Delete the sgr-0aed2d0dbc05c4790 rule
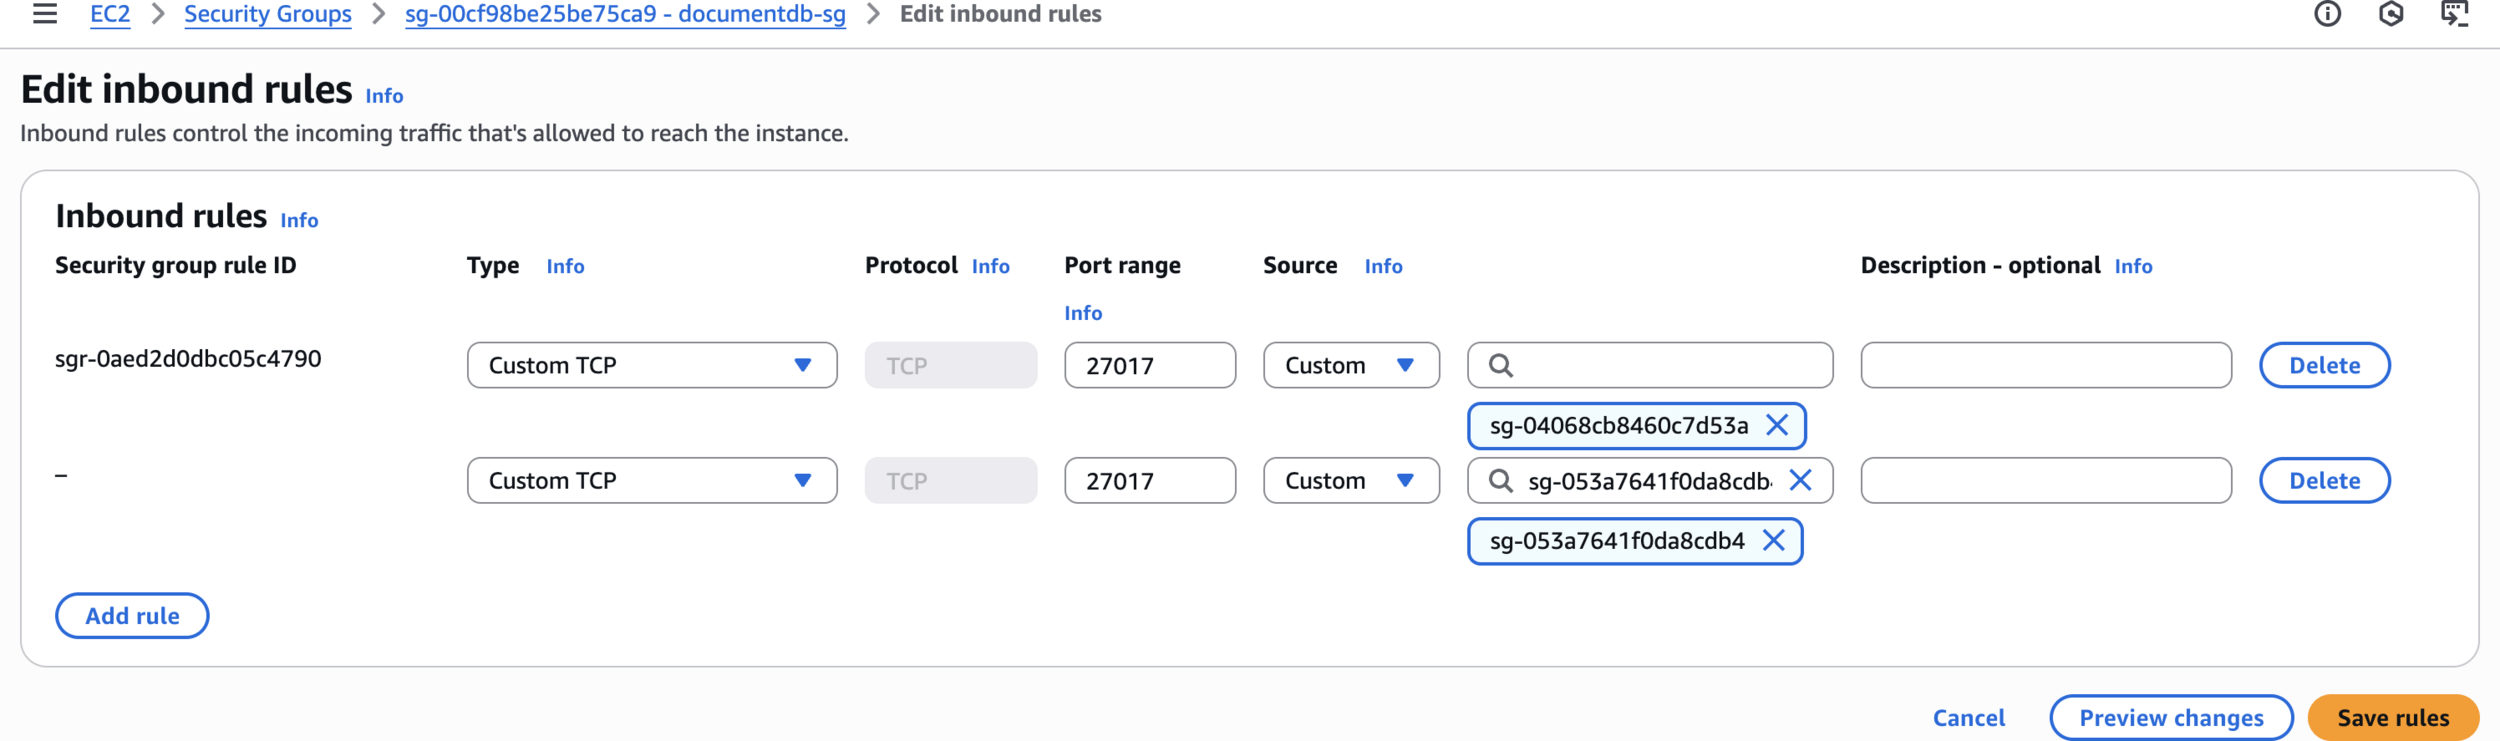Screen dimensions: 2500x741 (2324, 366)
